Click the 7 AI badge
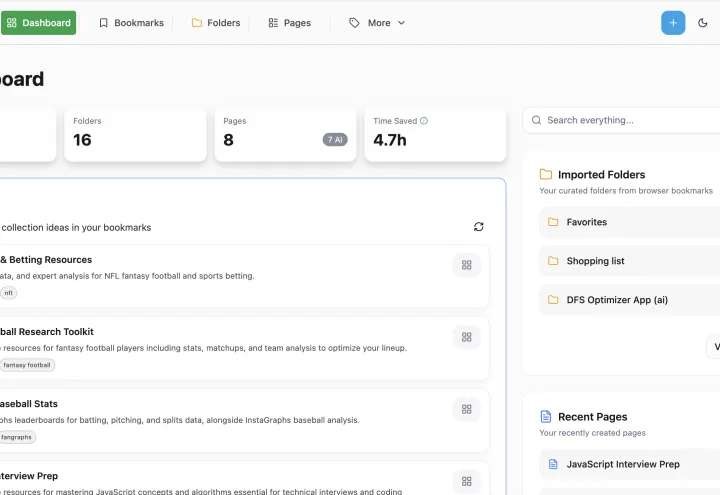Screen dimensions: 720x495 (x=335, y=140)
